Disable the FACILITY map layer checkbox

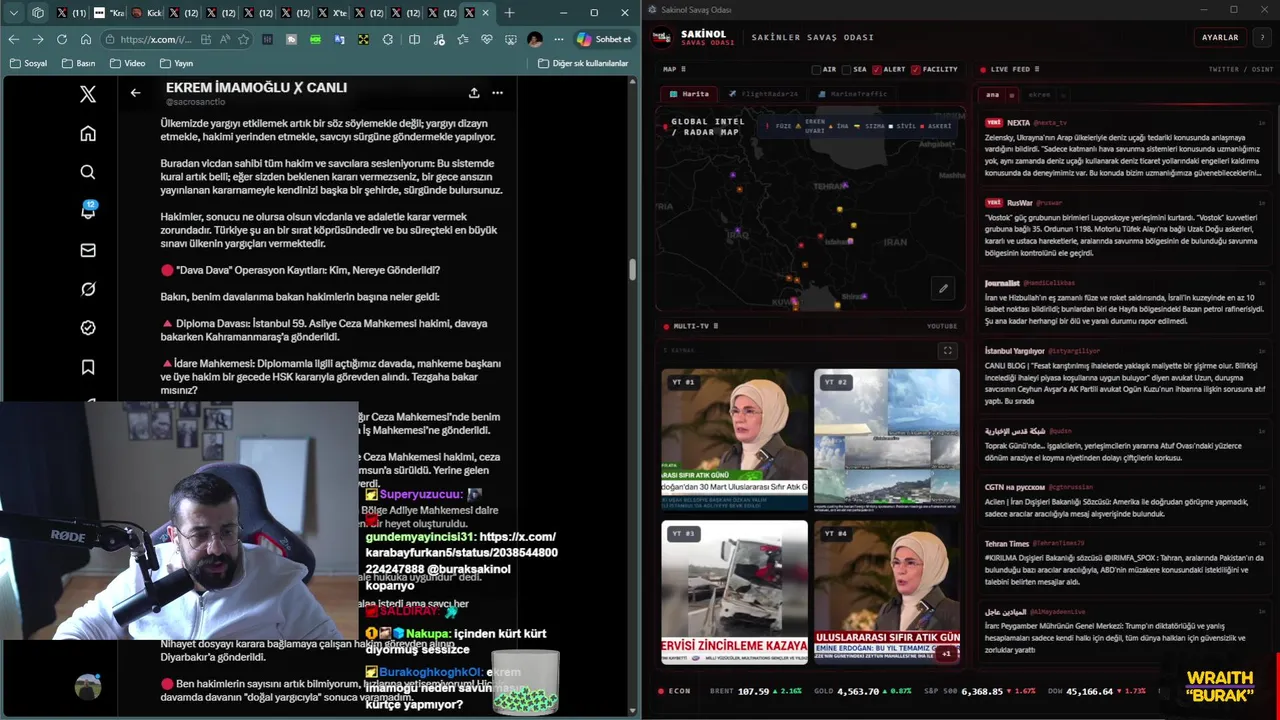pos(916,69)
